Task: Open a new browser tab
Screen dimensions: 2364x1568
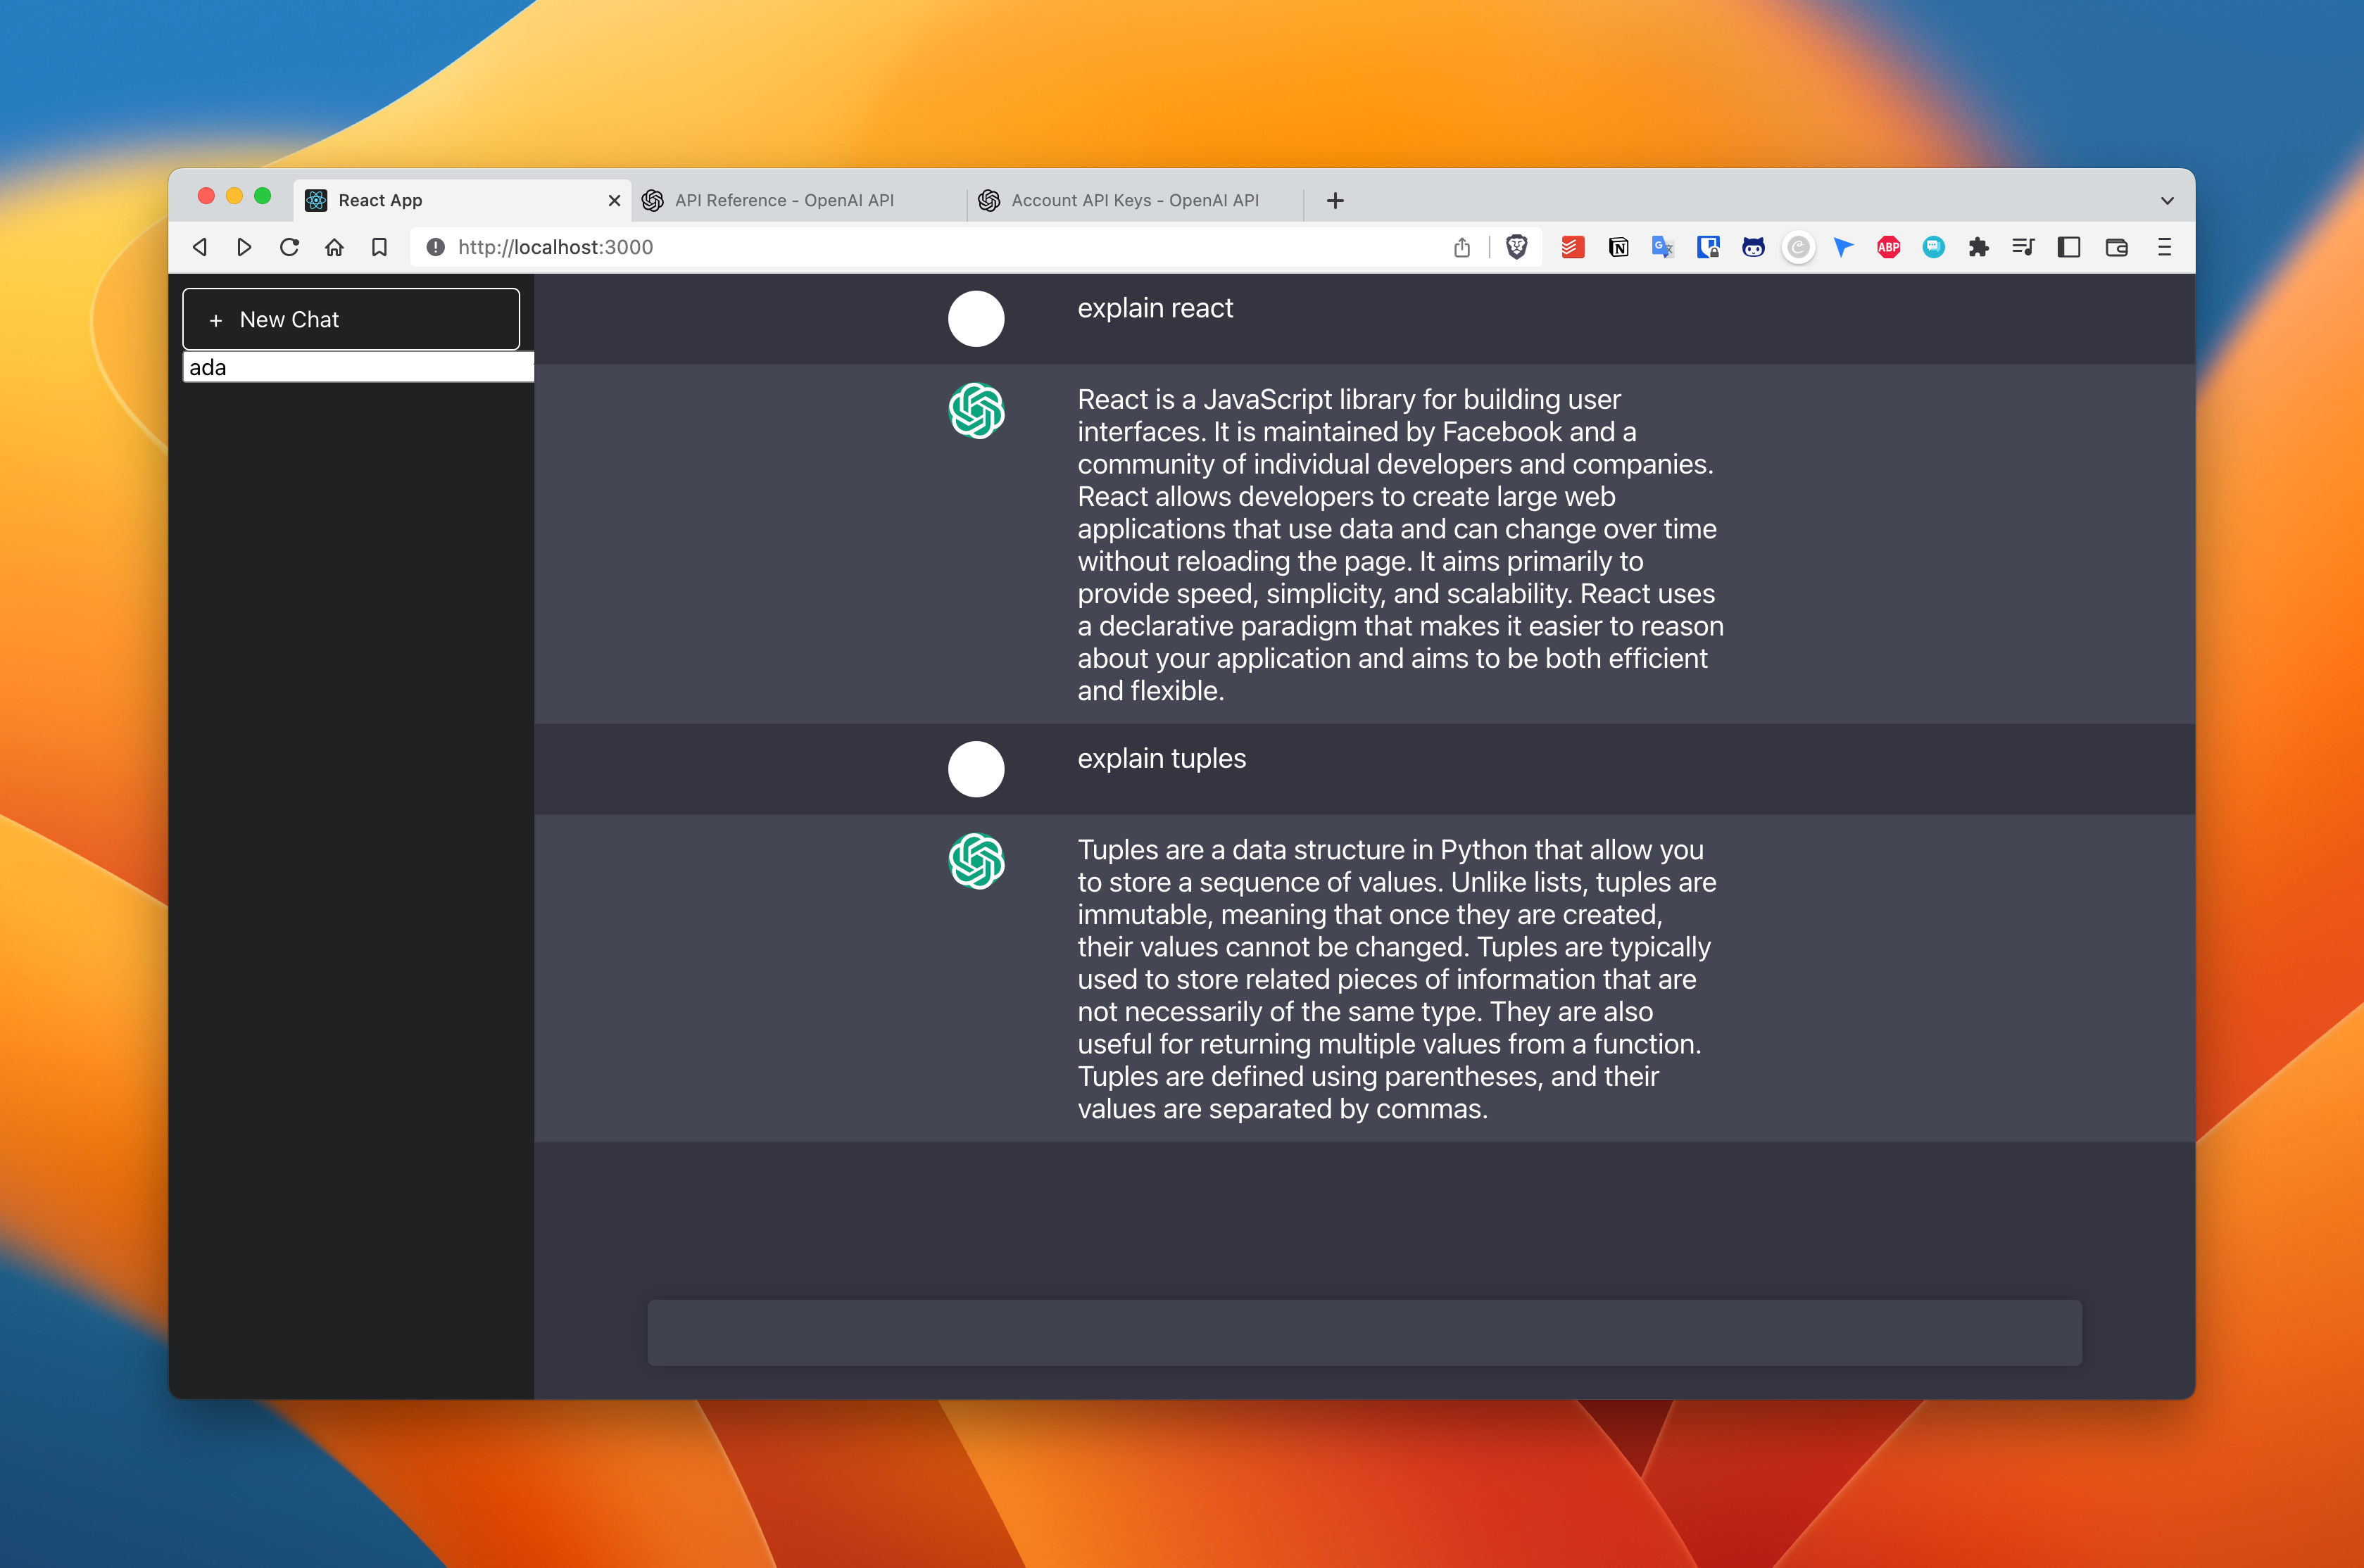Action: [1335, 200]
